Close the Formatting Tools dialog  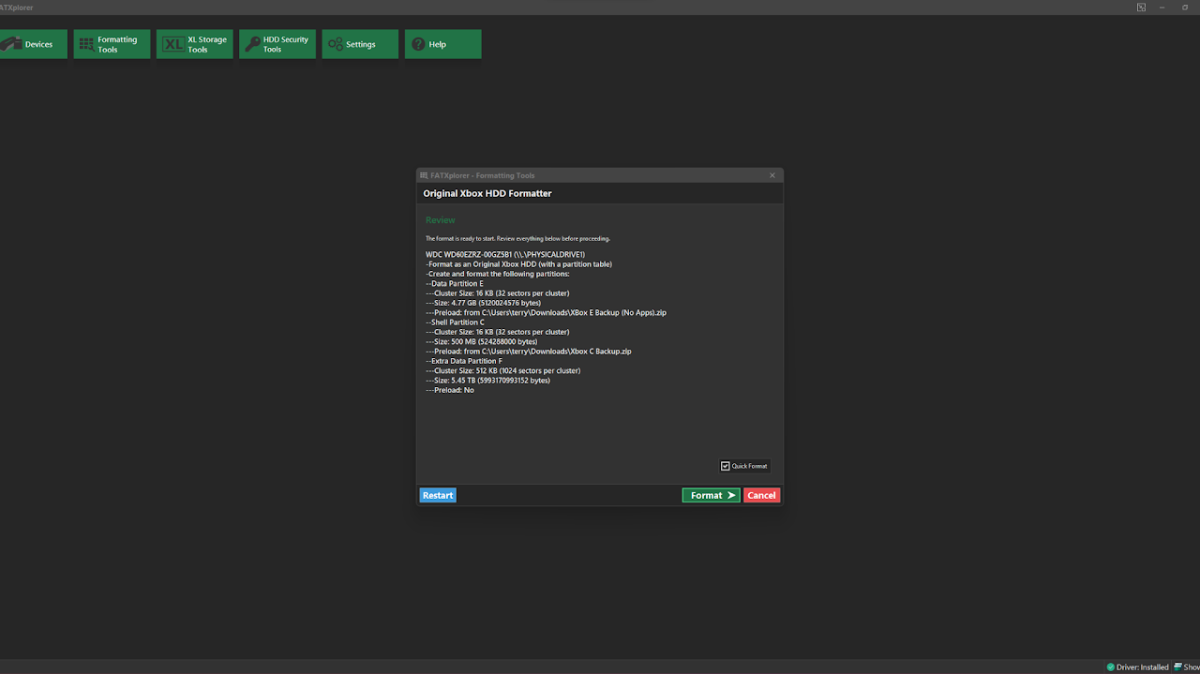click(772, 175)
